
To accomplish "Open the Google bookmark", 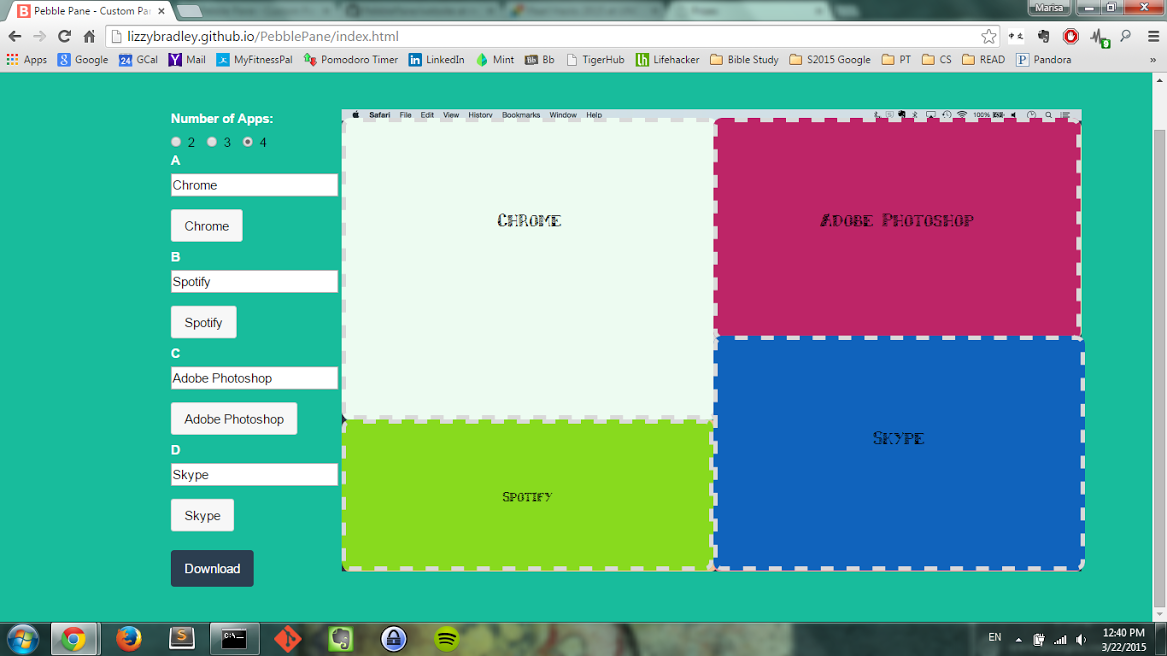I will coord(83,60).
